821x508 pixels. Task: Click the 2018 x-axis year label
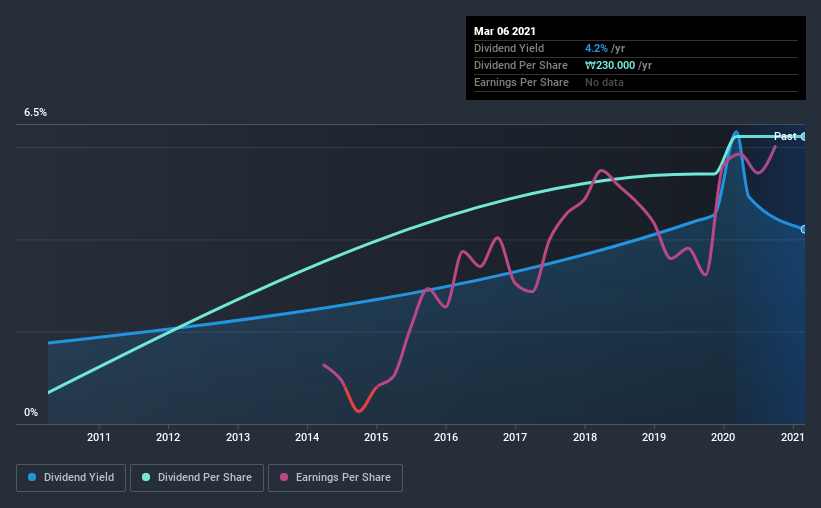(584, 437)
